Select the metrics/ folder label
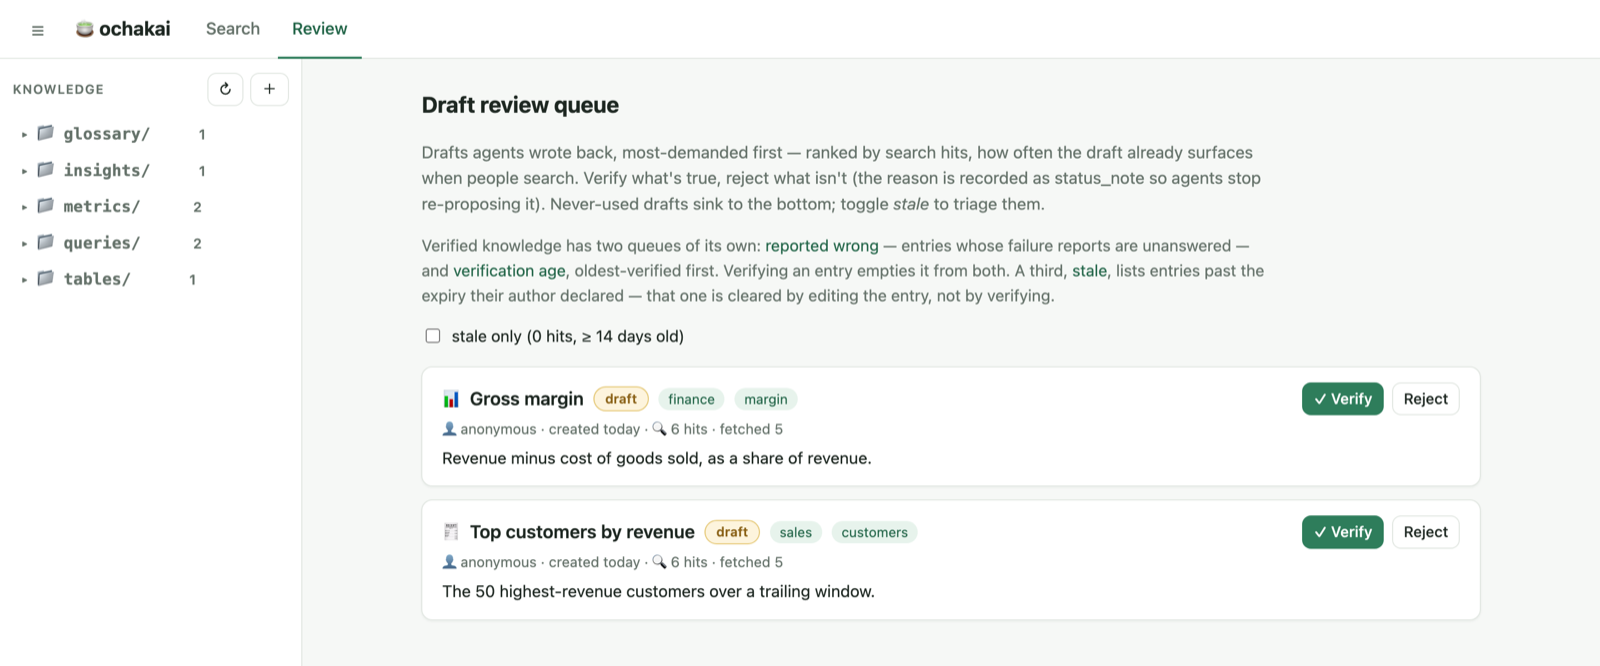The height and width of the screenshot is (666, 1600). (102, 207)
